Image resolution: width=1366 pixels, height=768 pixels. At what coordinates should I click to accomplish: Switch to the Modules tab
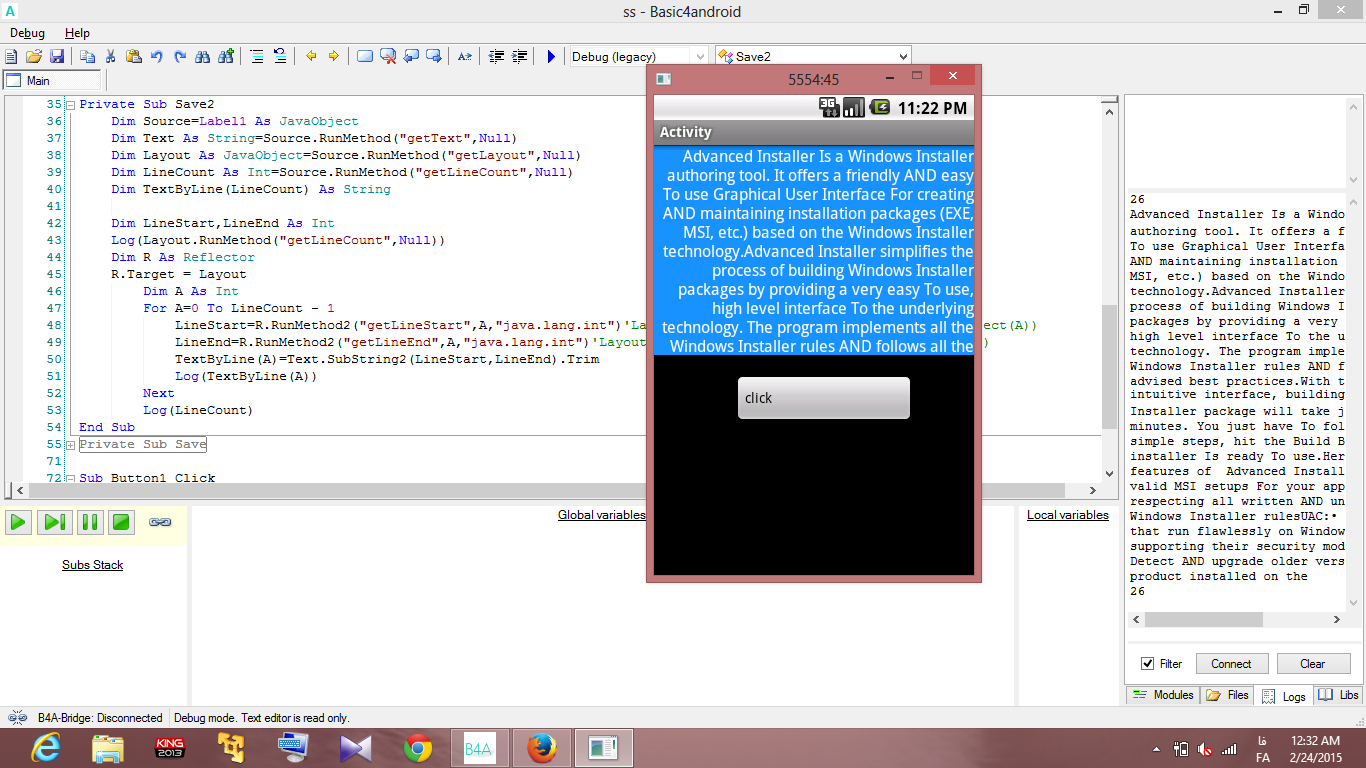tap(1162, 695)
